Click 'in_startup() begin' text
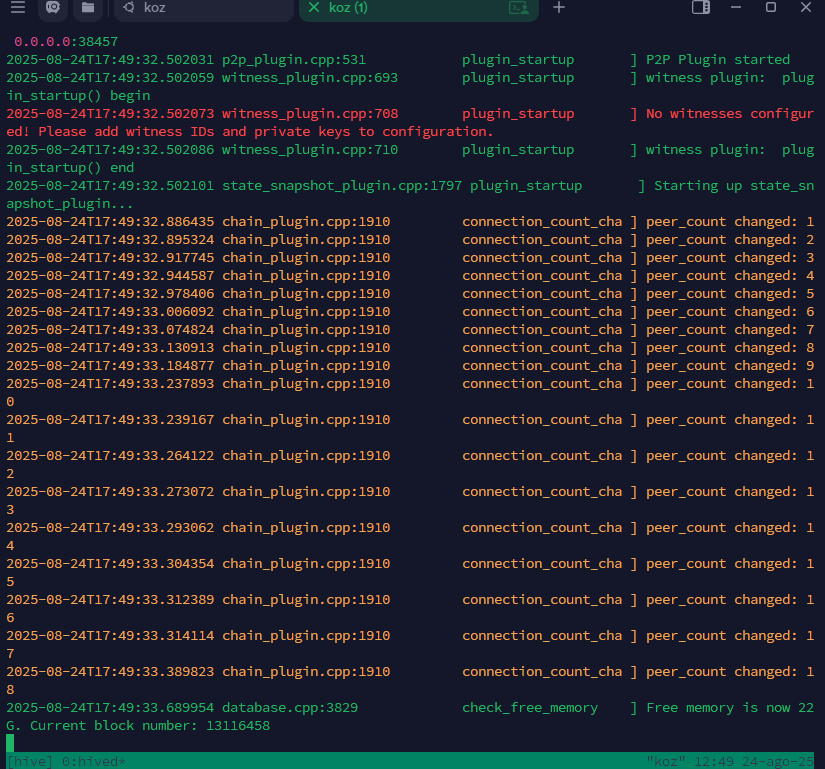Screen dimensions: 825x769 pos(78,96)
